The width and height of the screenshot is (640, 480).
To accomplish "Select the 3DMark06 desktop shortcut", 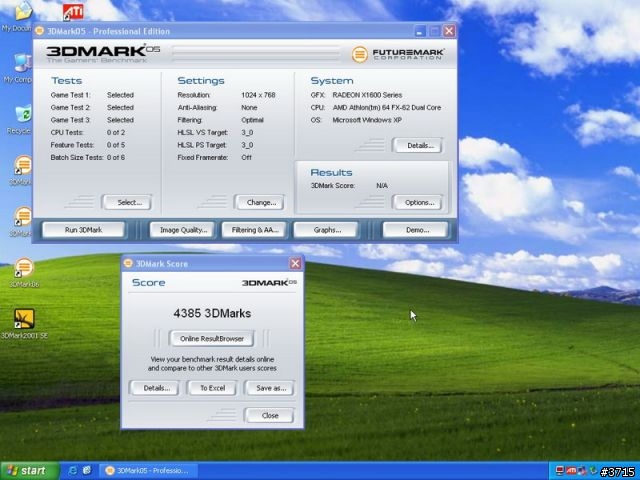I will point(24,273).
